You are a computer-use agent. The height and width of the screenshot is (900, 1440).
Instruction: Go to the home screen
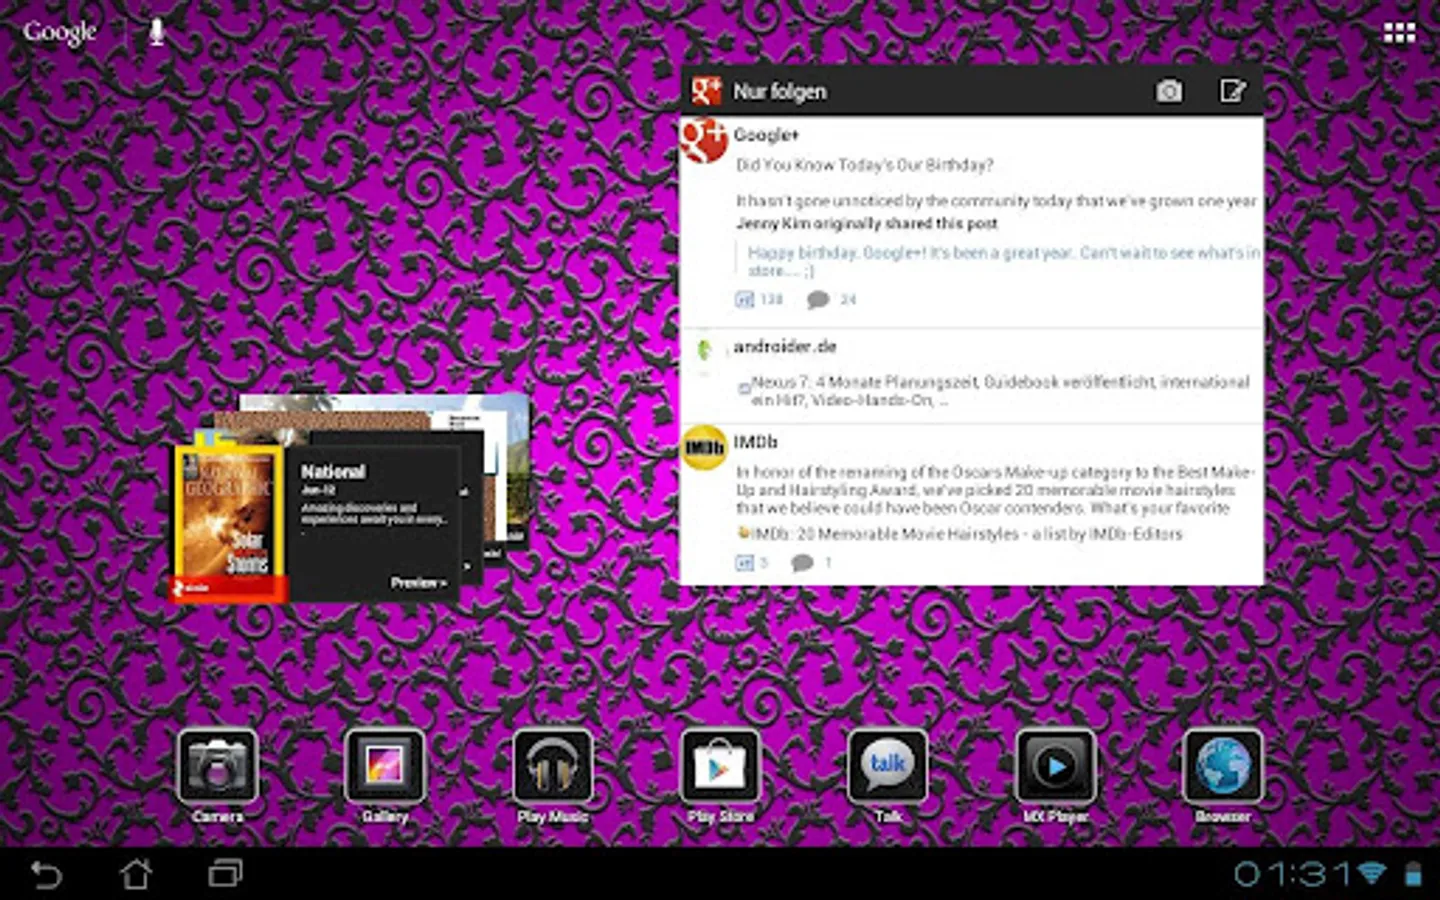(136, 874)
